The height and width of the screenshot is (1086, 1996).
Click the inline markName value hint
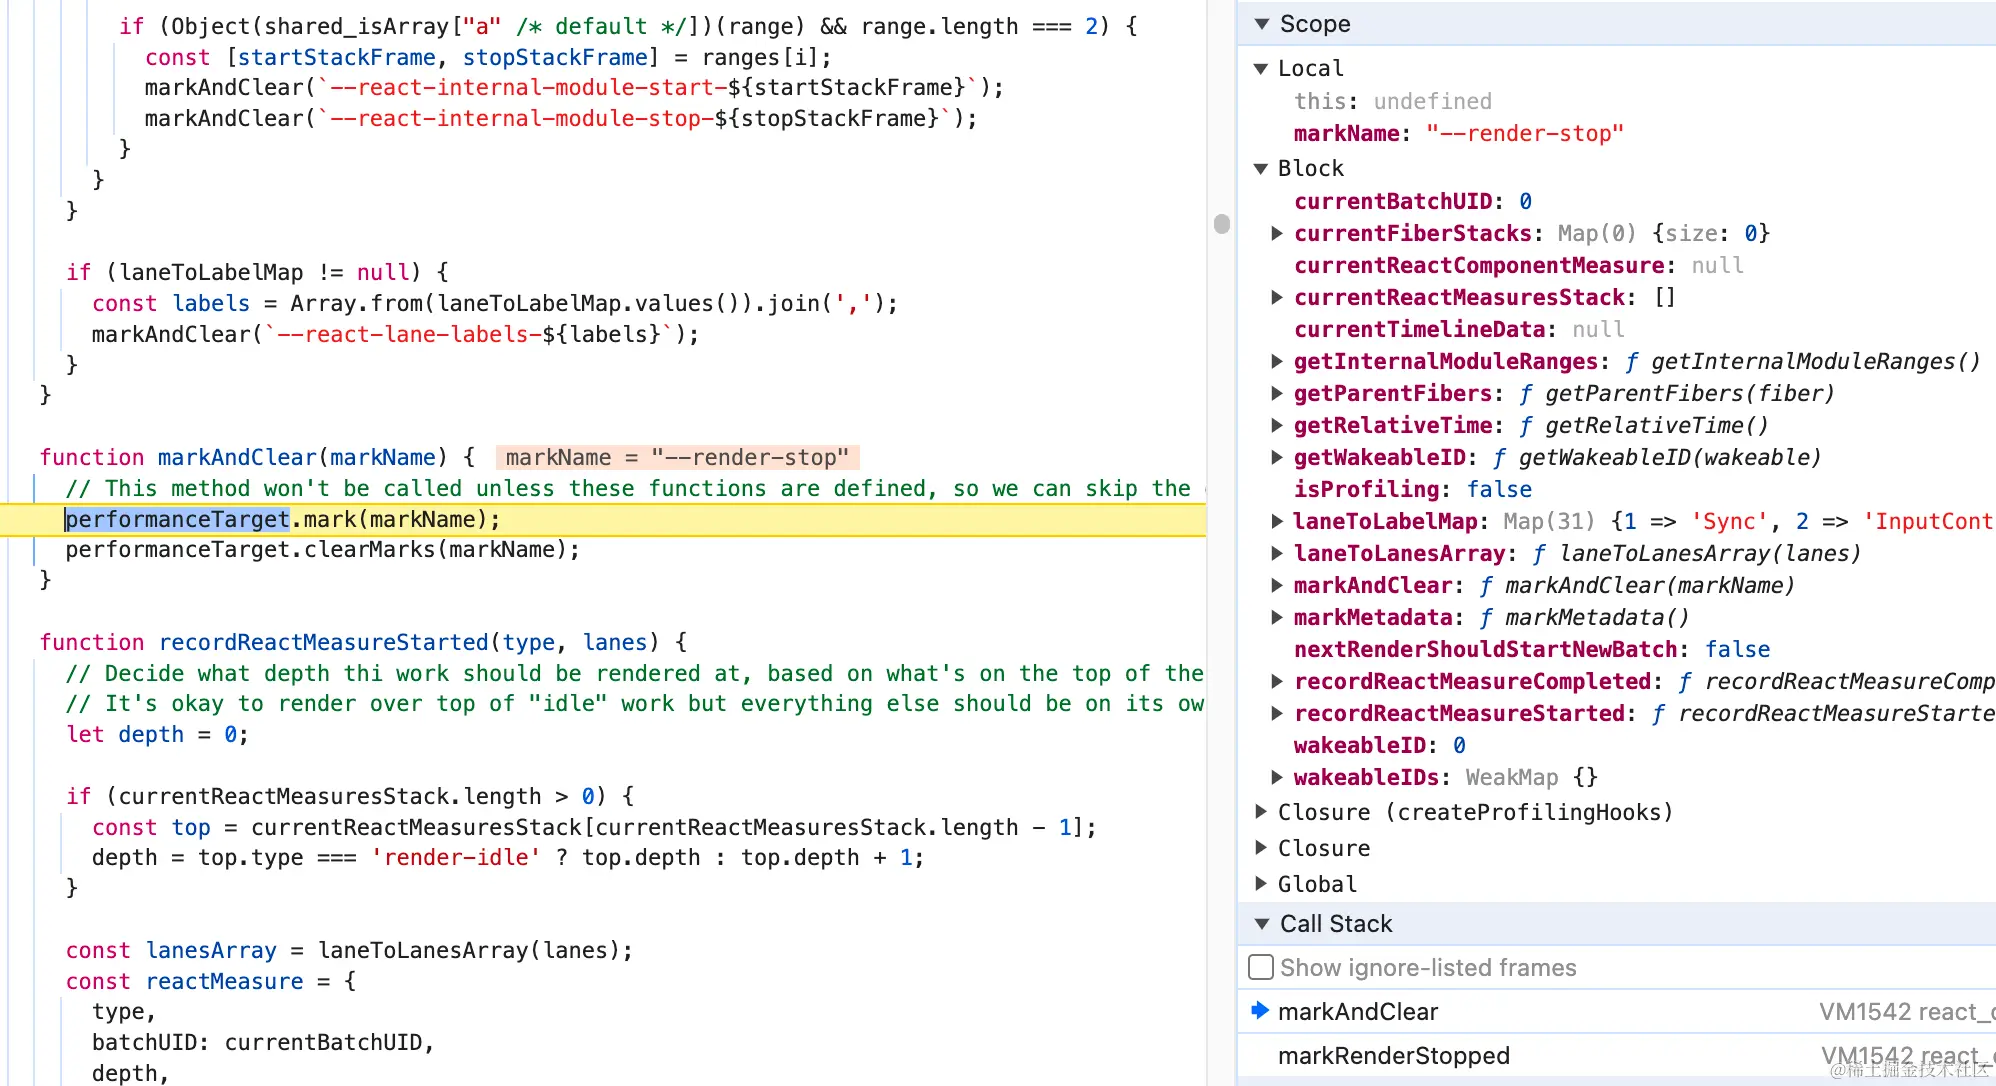click(677, 458)
